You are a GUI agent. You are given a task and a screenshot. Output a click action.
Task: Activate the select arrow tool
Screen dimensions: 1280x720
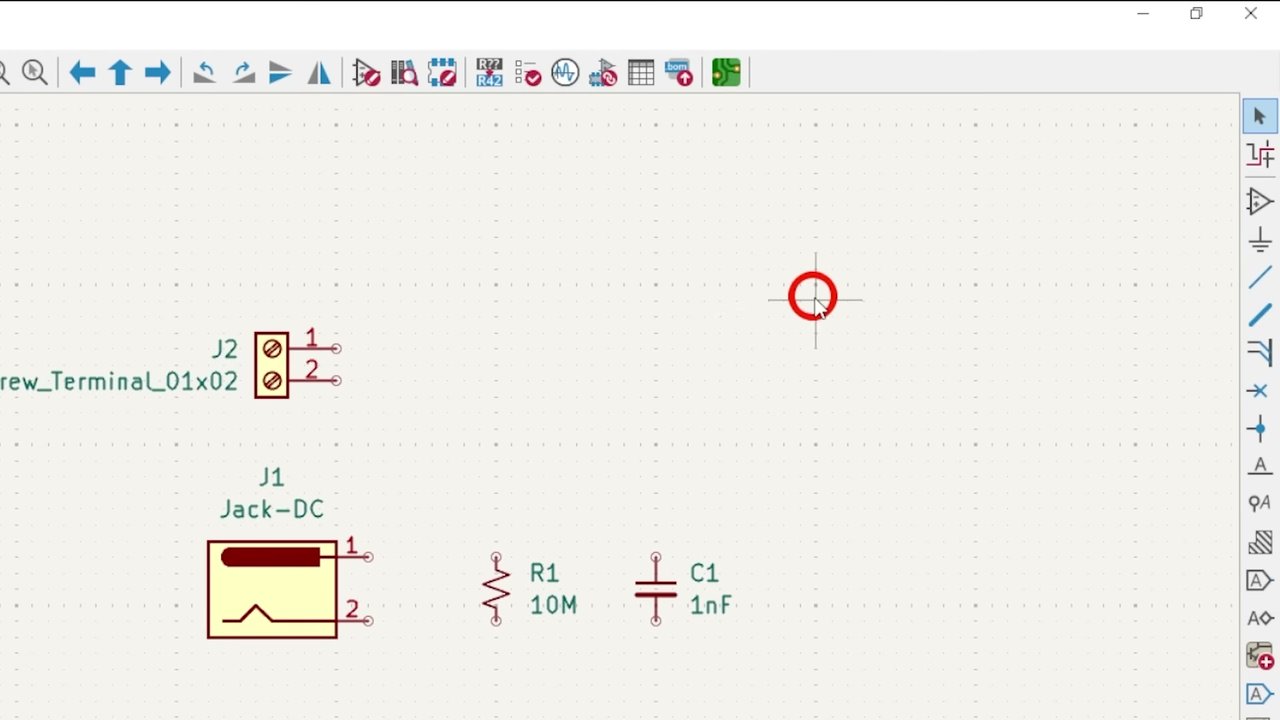click(1259, 116)
